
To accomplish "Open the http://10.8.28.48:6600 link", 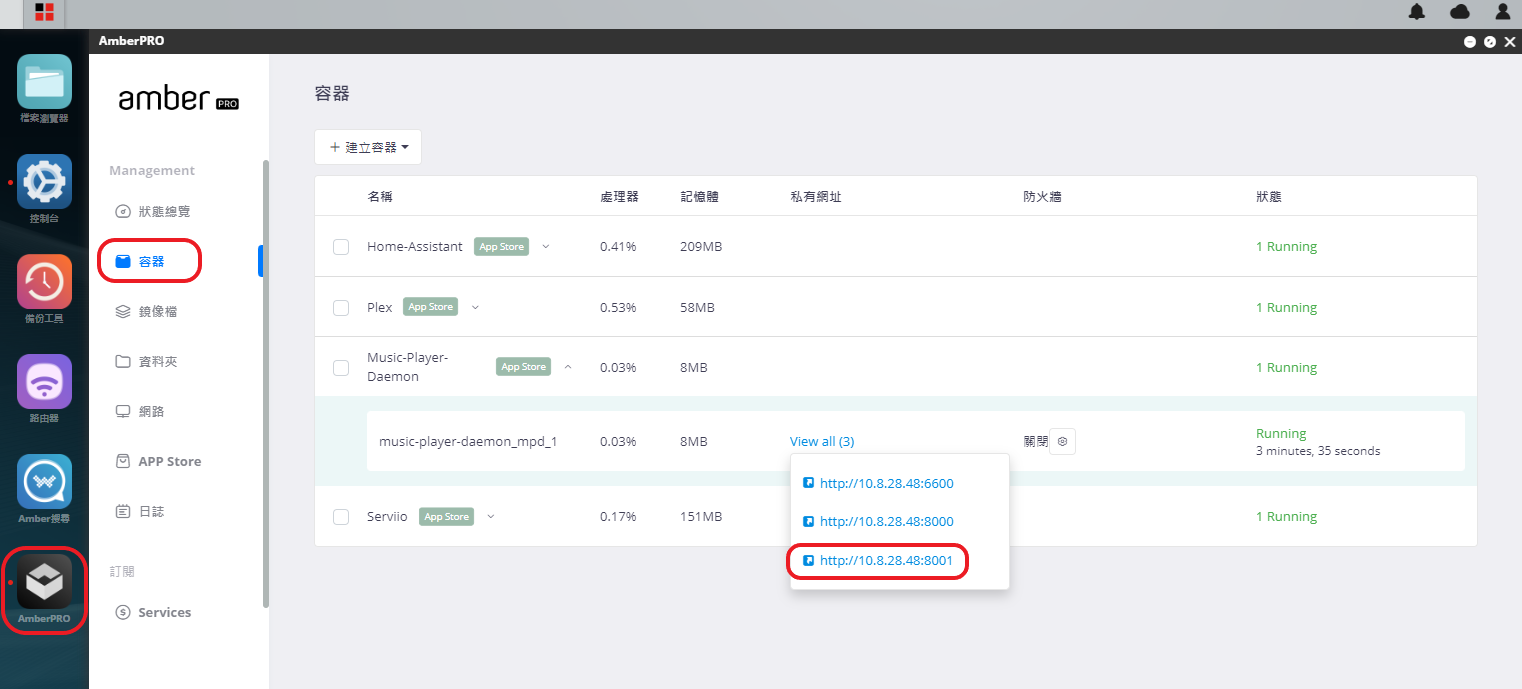I will click(886, 483).
